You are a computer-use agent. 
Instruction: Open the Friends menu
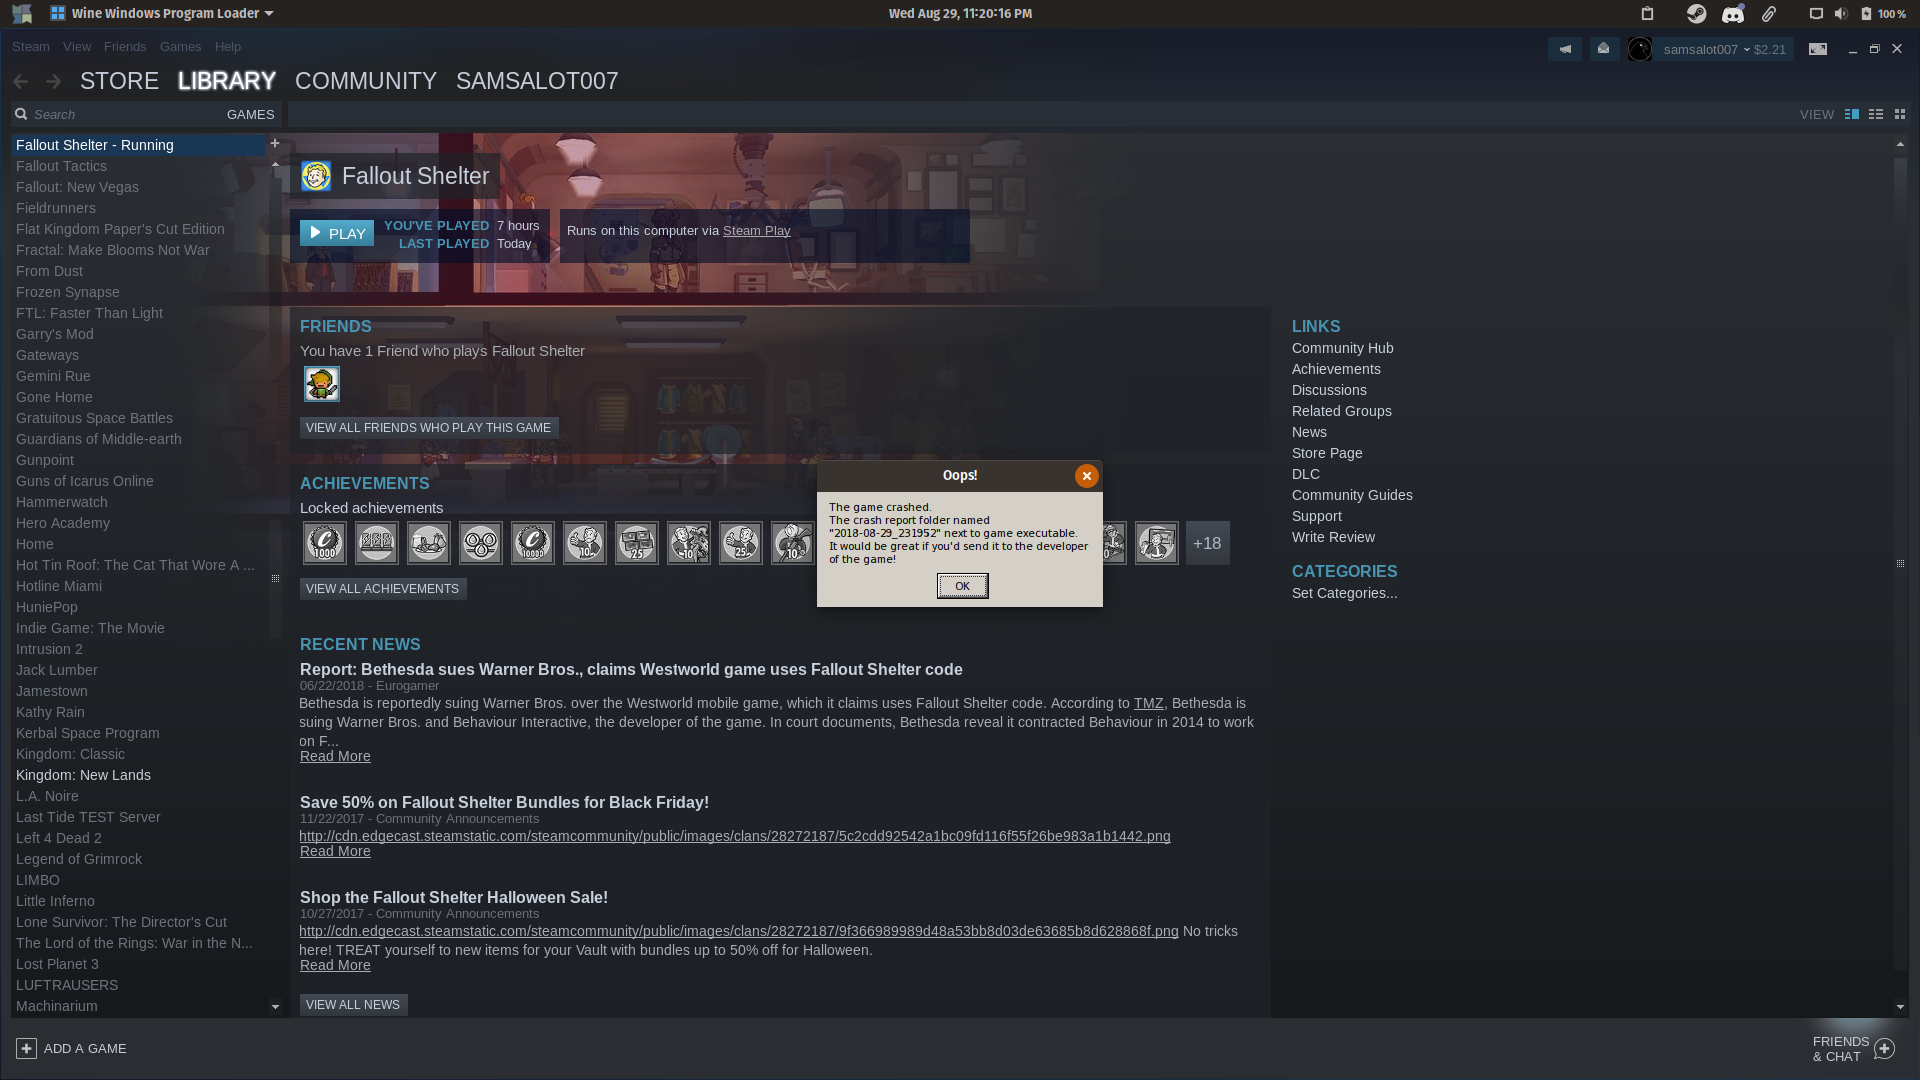125,47
